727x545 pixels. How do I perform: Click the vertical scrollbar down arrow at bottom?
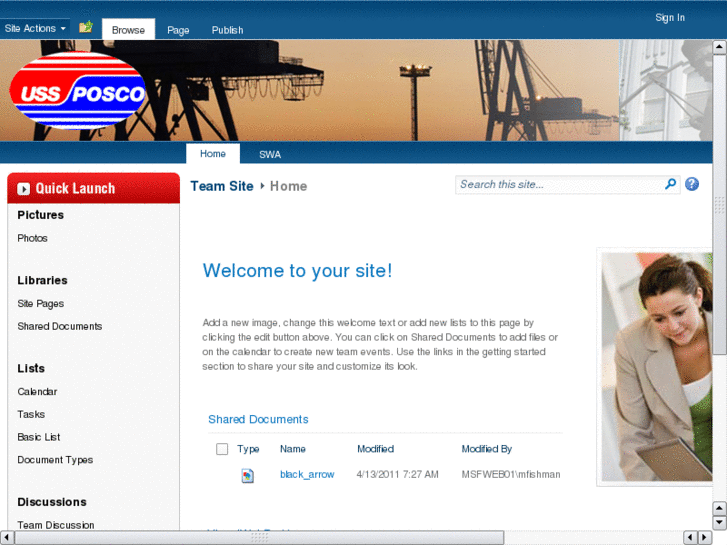coord(719,523)
